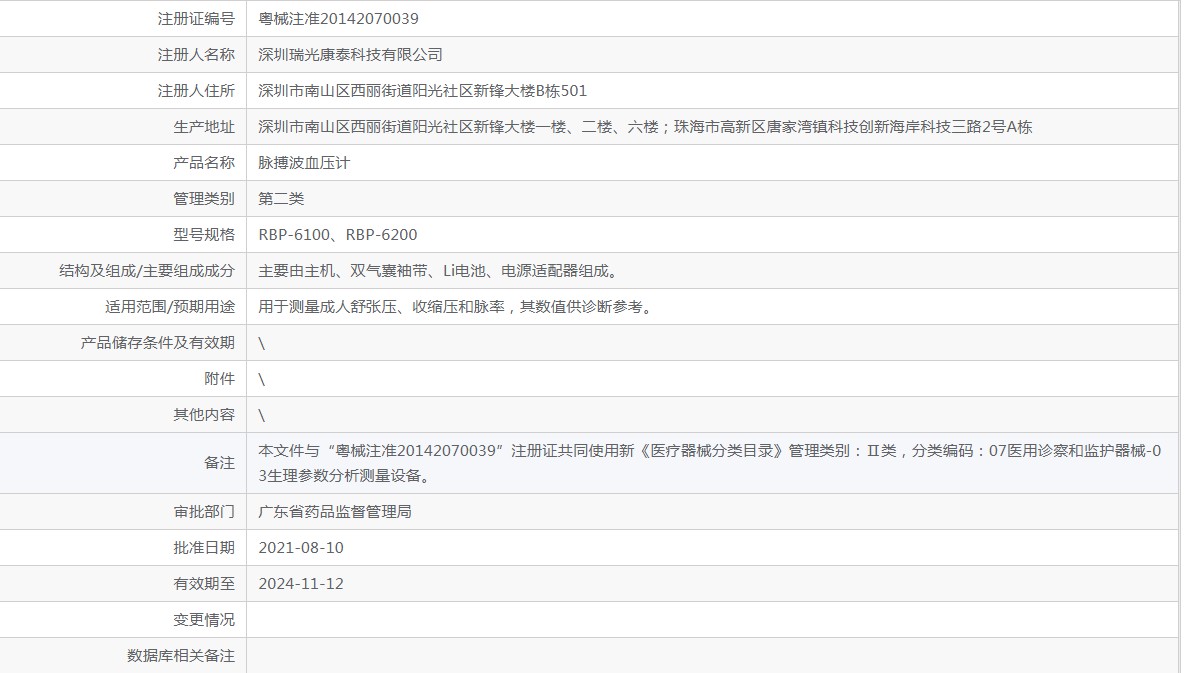Viewport: 1186px width, 673px height.
Task: Select the 有效期至 label
Action: pyautogui.click(x=204, y=584)
